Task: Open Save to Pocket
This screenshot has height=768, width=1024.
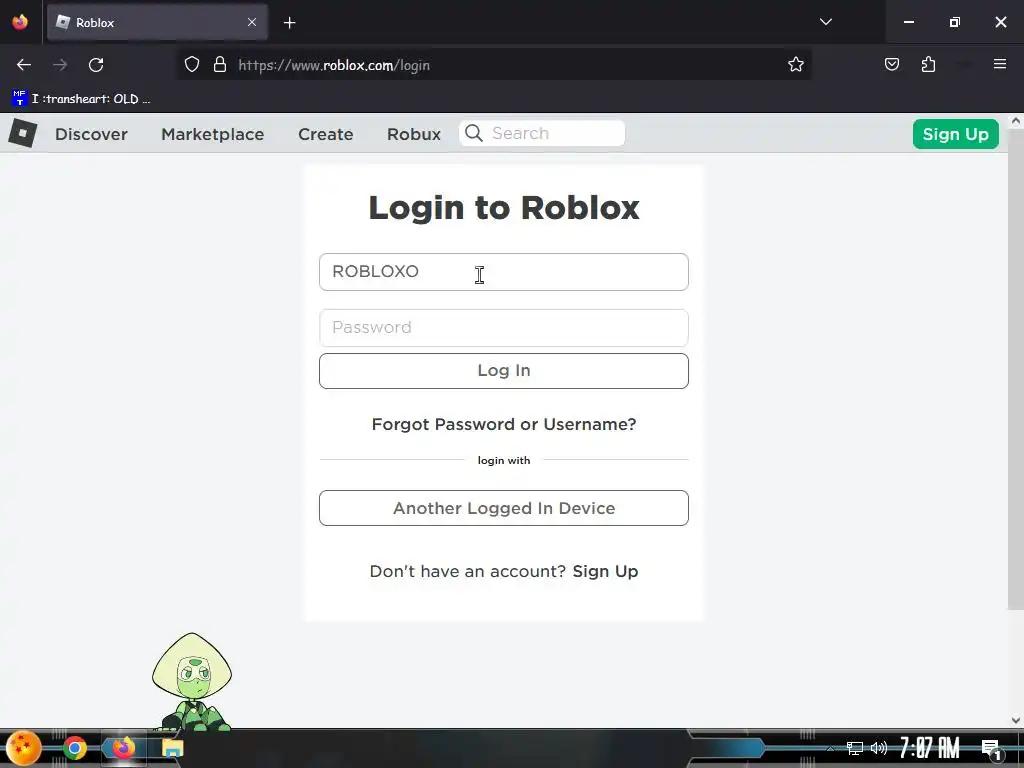Action: (892, 65)
